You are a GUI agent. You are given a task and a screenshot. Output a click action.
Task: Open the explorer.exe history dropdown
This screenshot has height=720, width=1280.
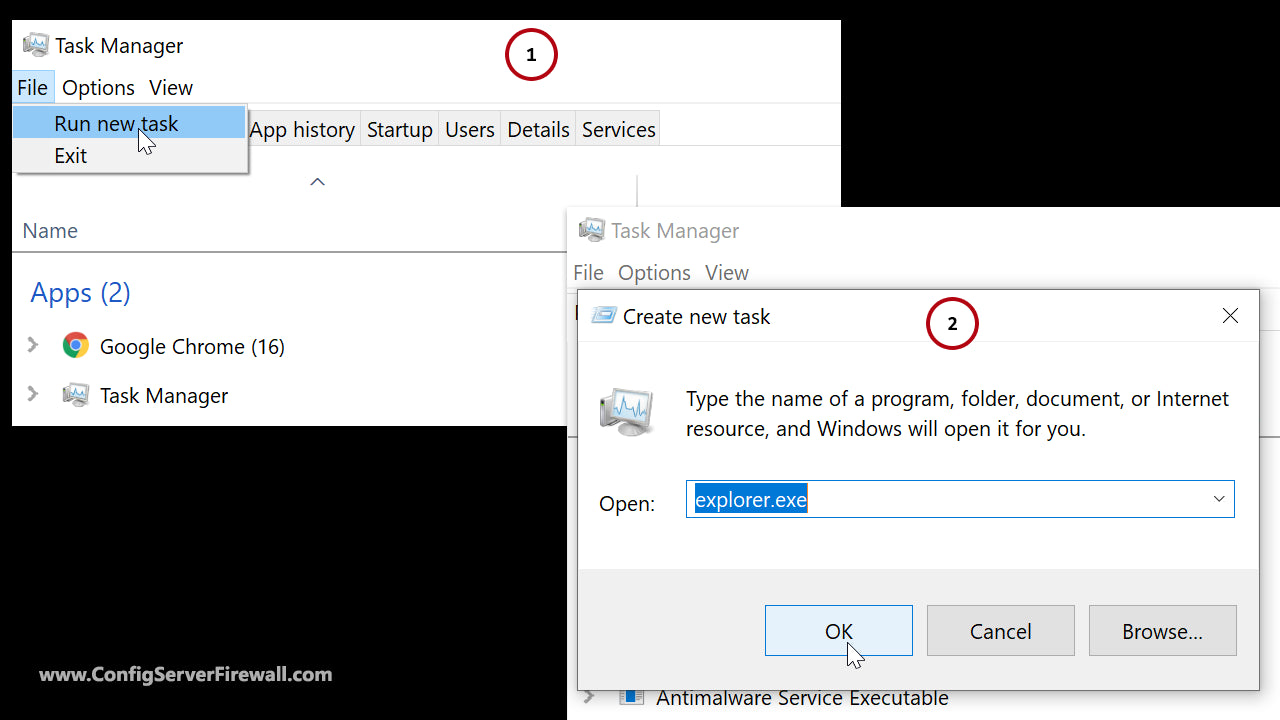tap(1218, 498)
